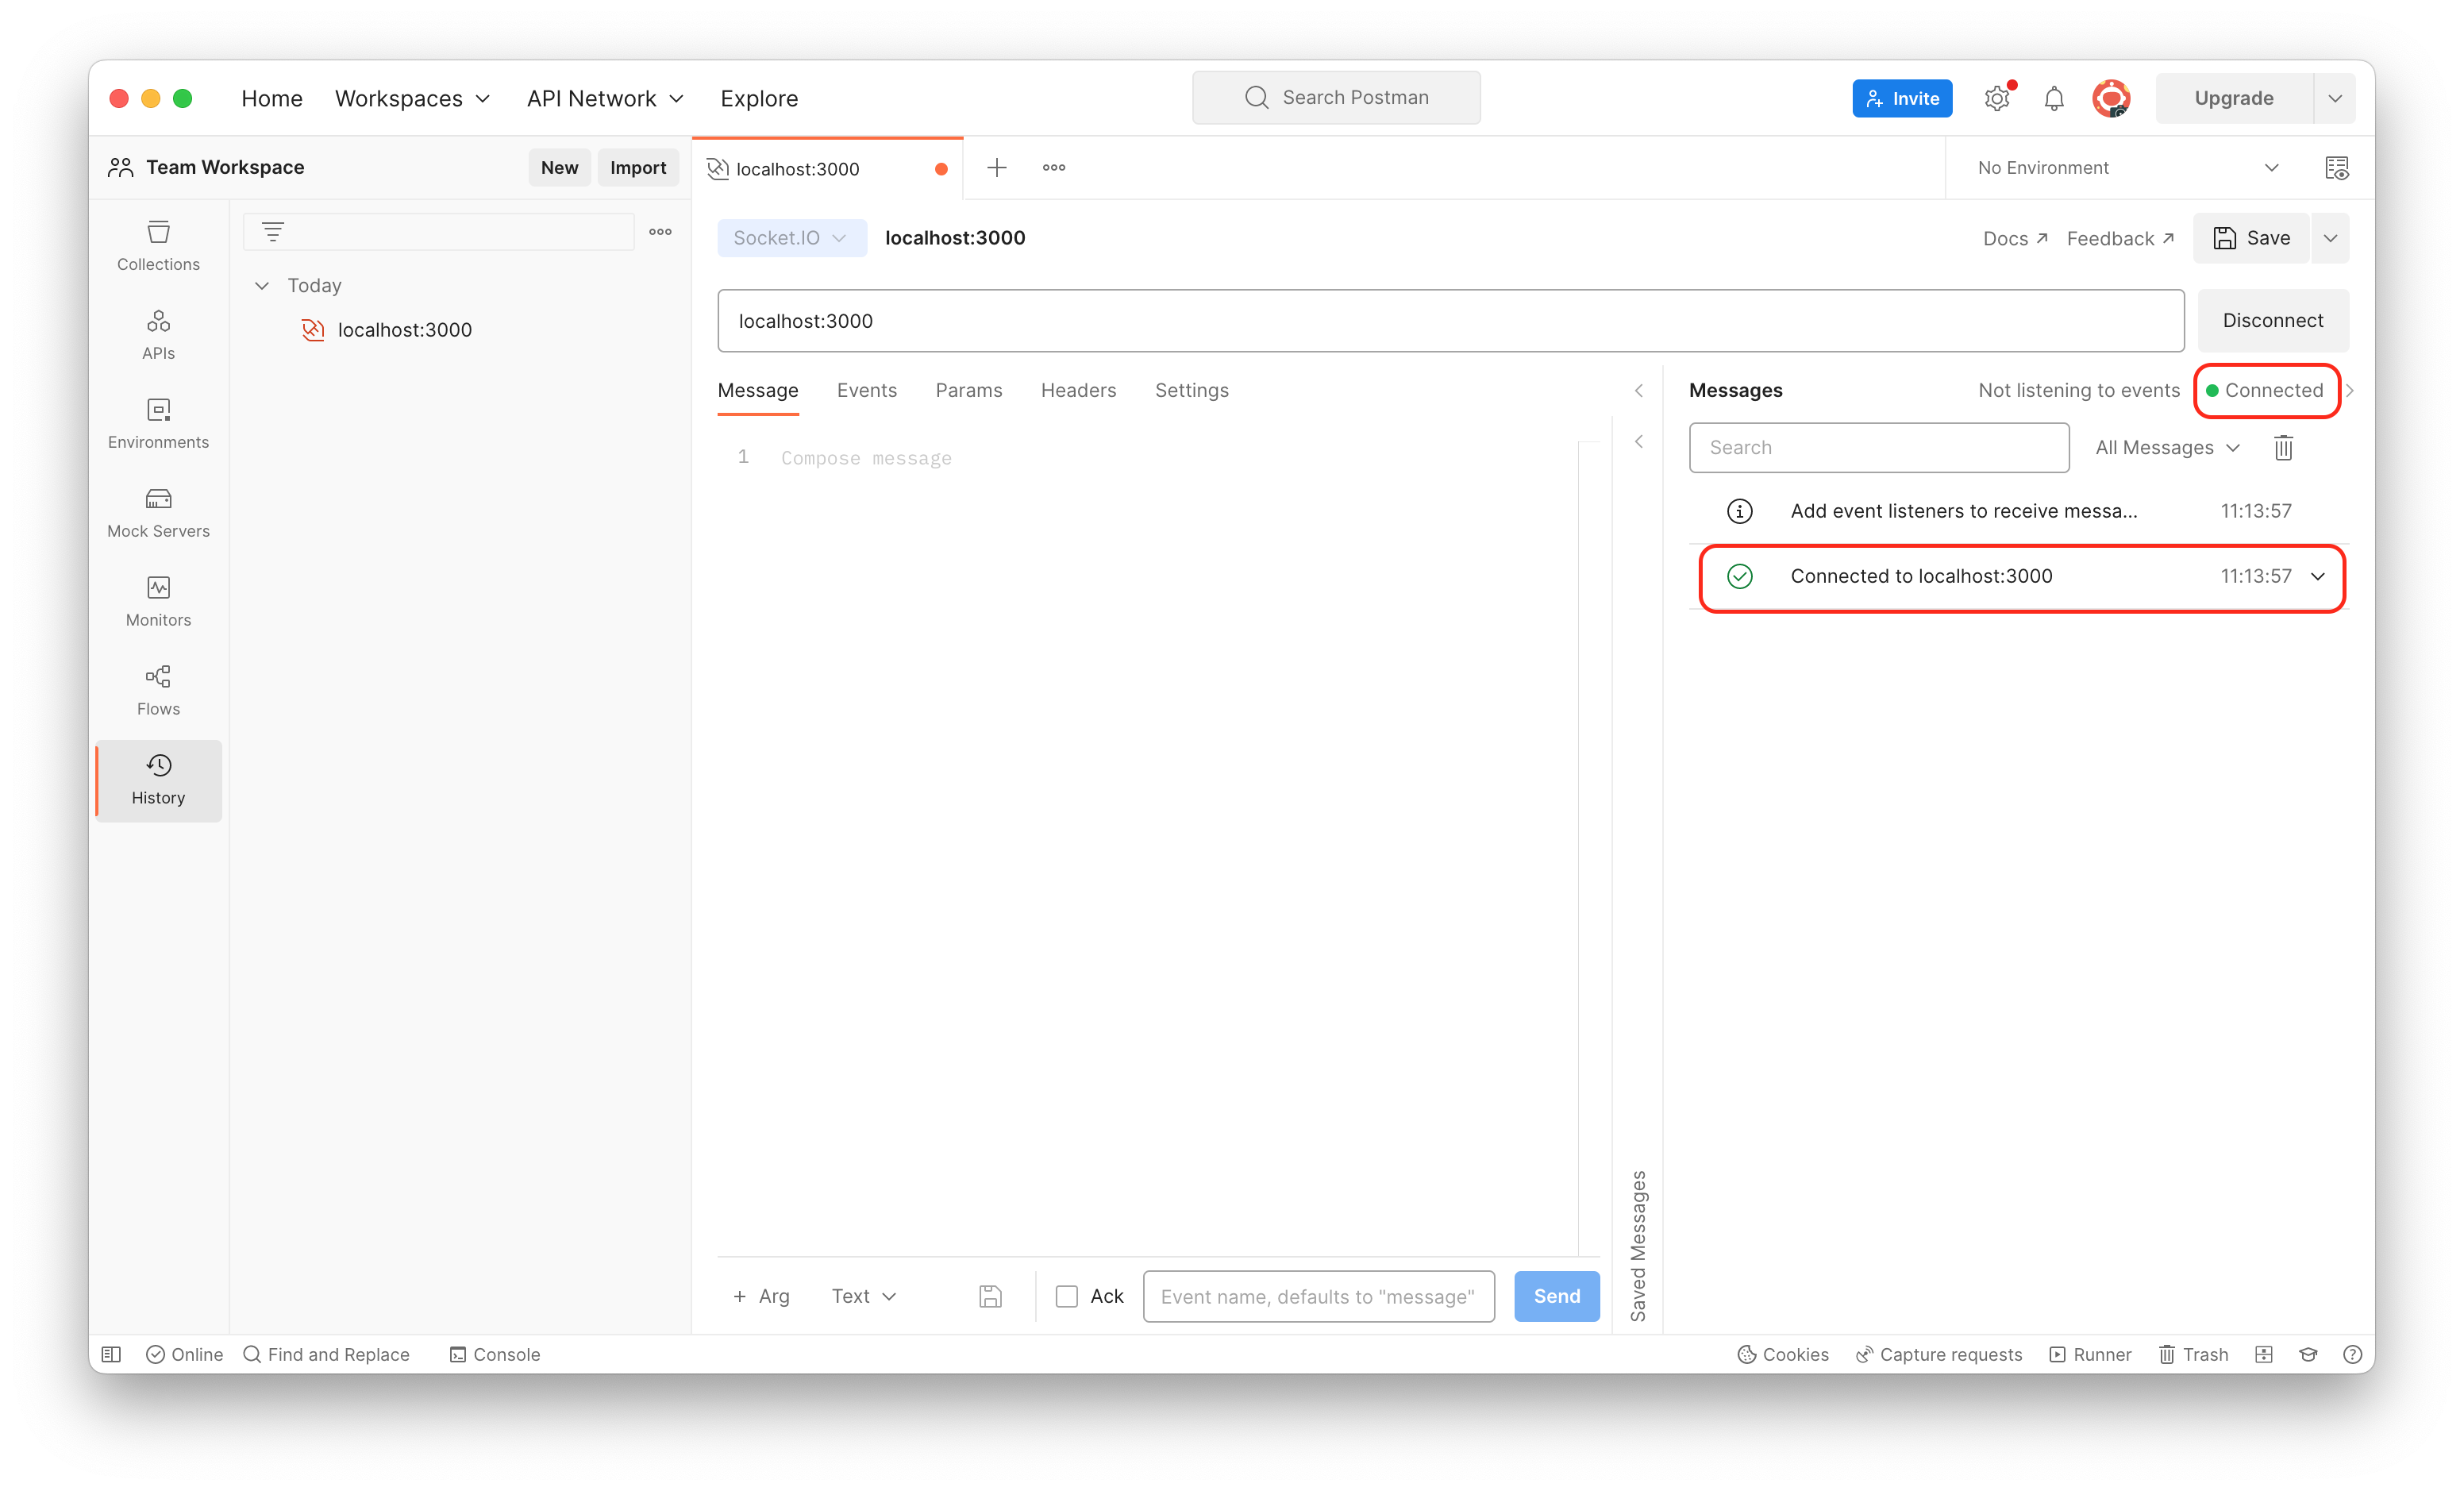Click the New button
This screenshot has height=1491, width=2464.
[559, 168]
